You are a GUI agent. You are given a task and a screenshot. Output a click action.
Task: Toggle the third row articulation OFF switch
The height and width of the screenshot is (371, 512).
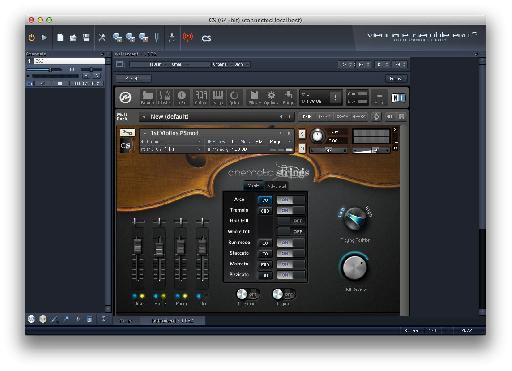[290, 221]
